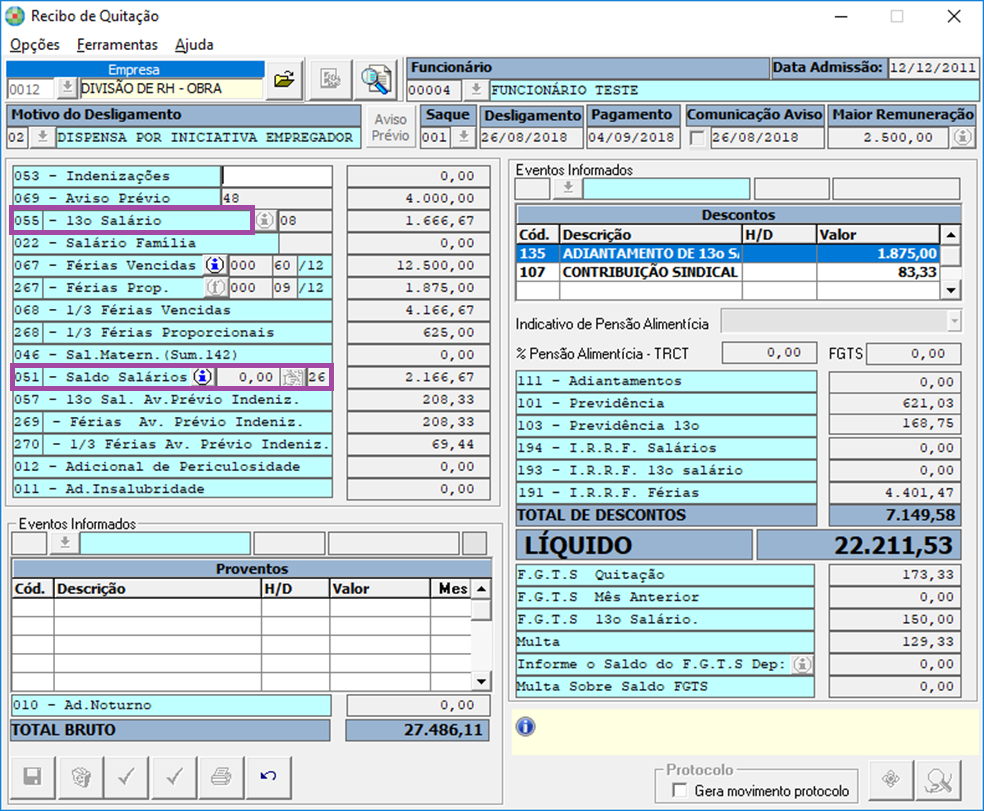984x811 pixels.
Task: Click the printer icon
Action: click(221, 777)
